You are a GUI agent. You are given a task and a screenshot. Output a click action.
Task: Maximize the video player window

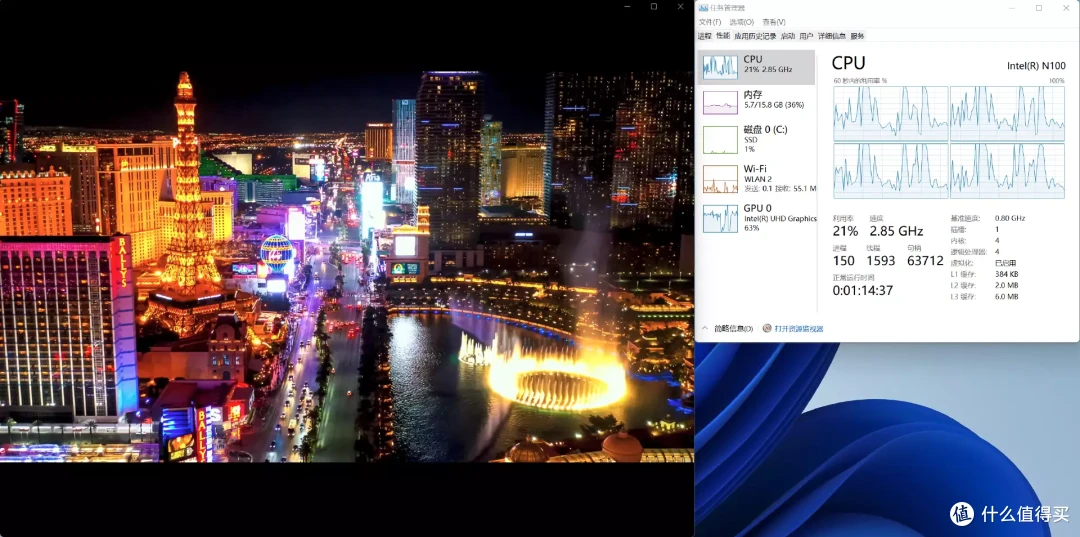[x=654, y=6]
